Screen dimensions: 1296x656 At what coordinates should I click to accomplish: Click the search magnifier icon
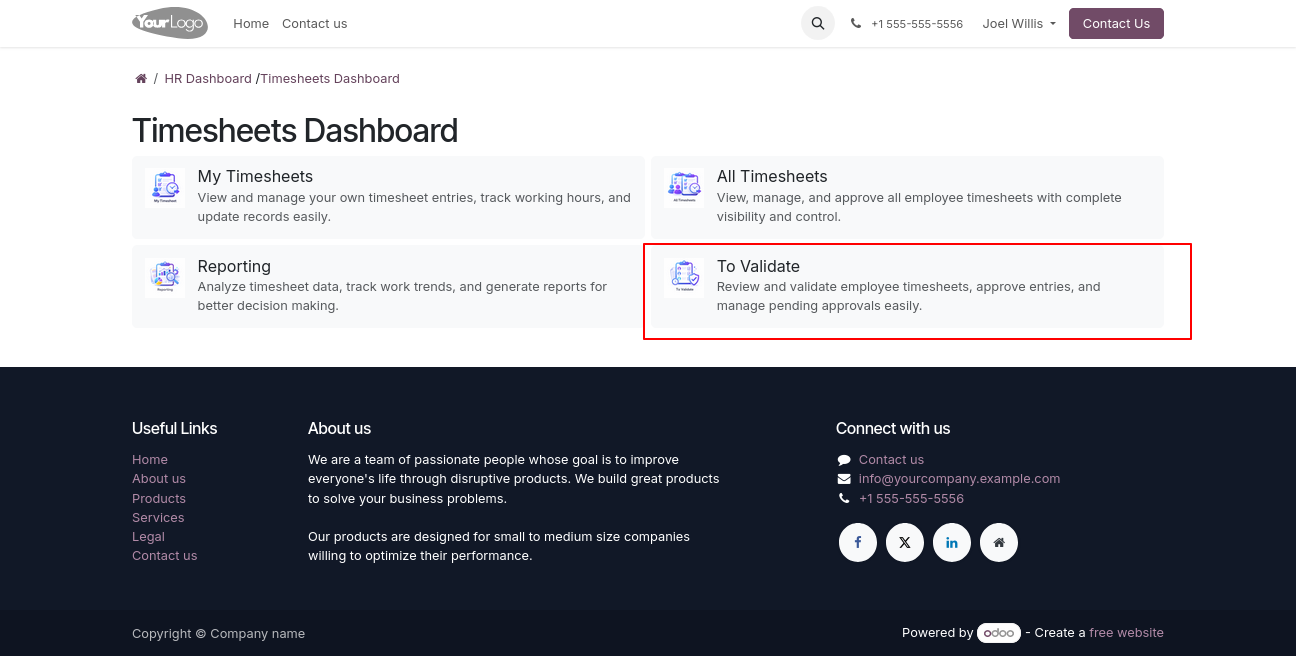tap(818, 23)
